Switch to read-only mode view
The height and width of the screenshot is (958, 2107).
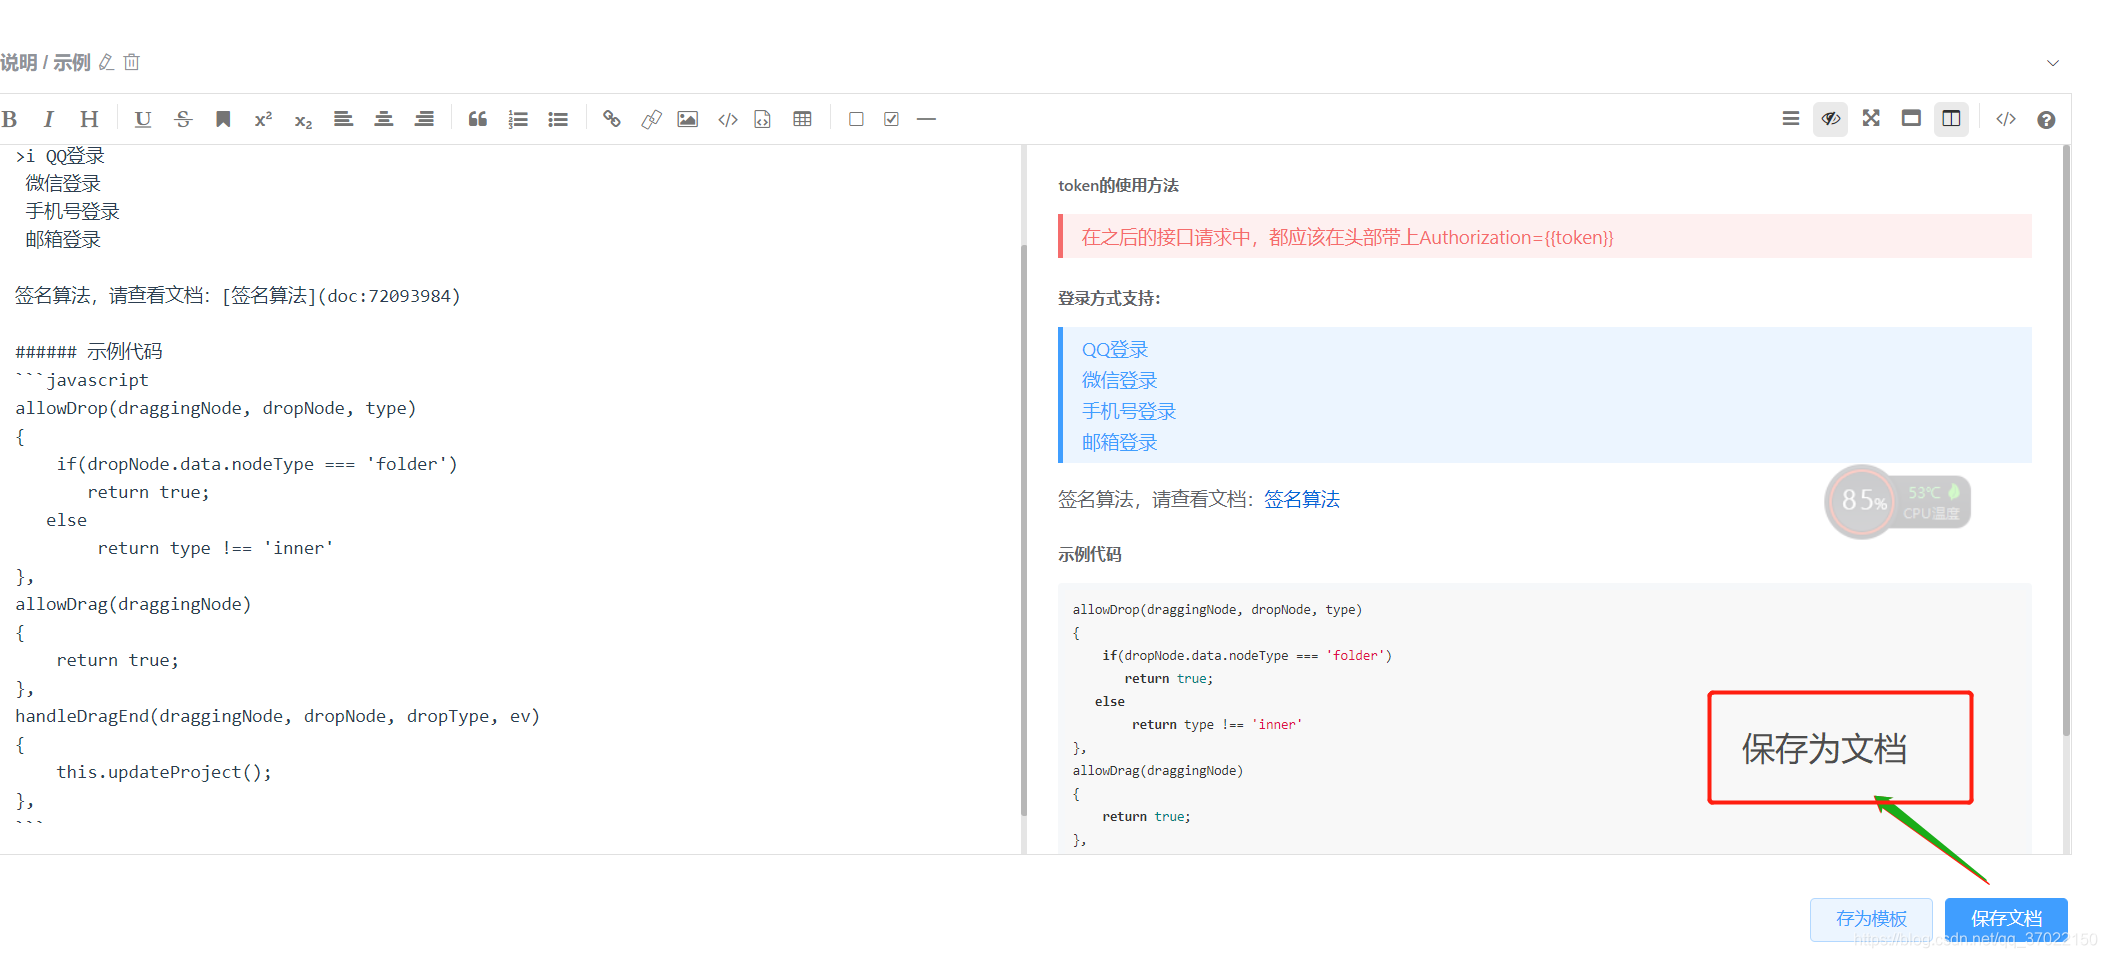1911,118
